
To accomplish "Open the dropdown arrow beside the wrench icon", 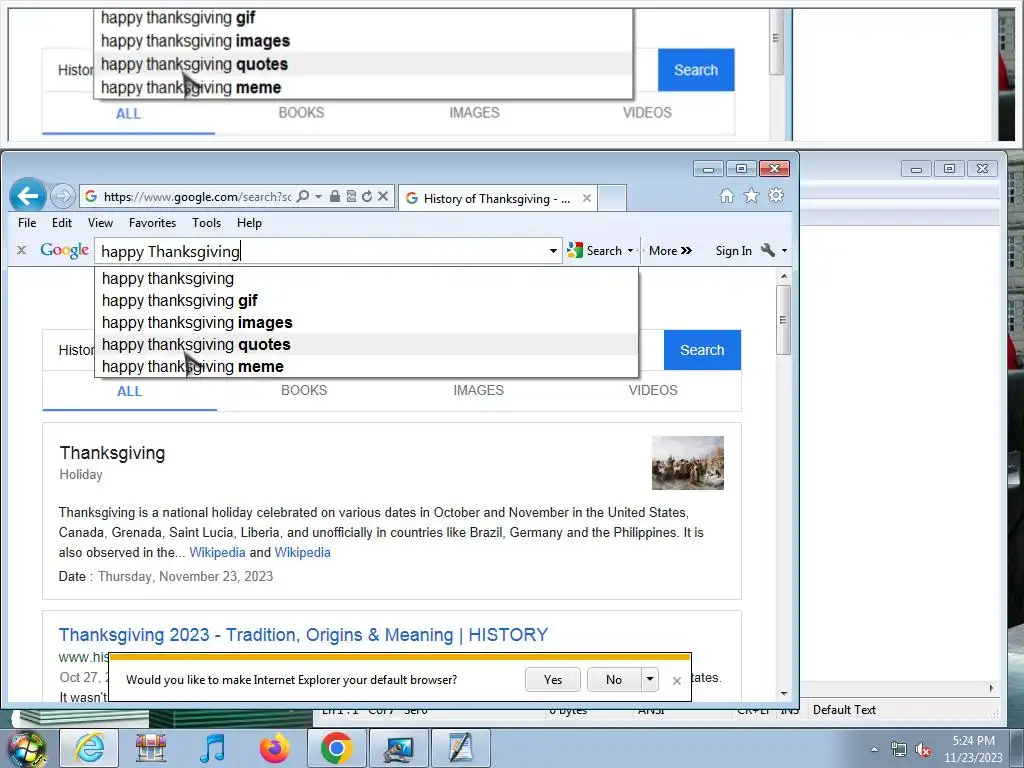I will pyautogui.click(x=784, y=251).
